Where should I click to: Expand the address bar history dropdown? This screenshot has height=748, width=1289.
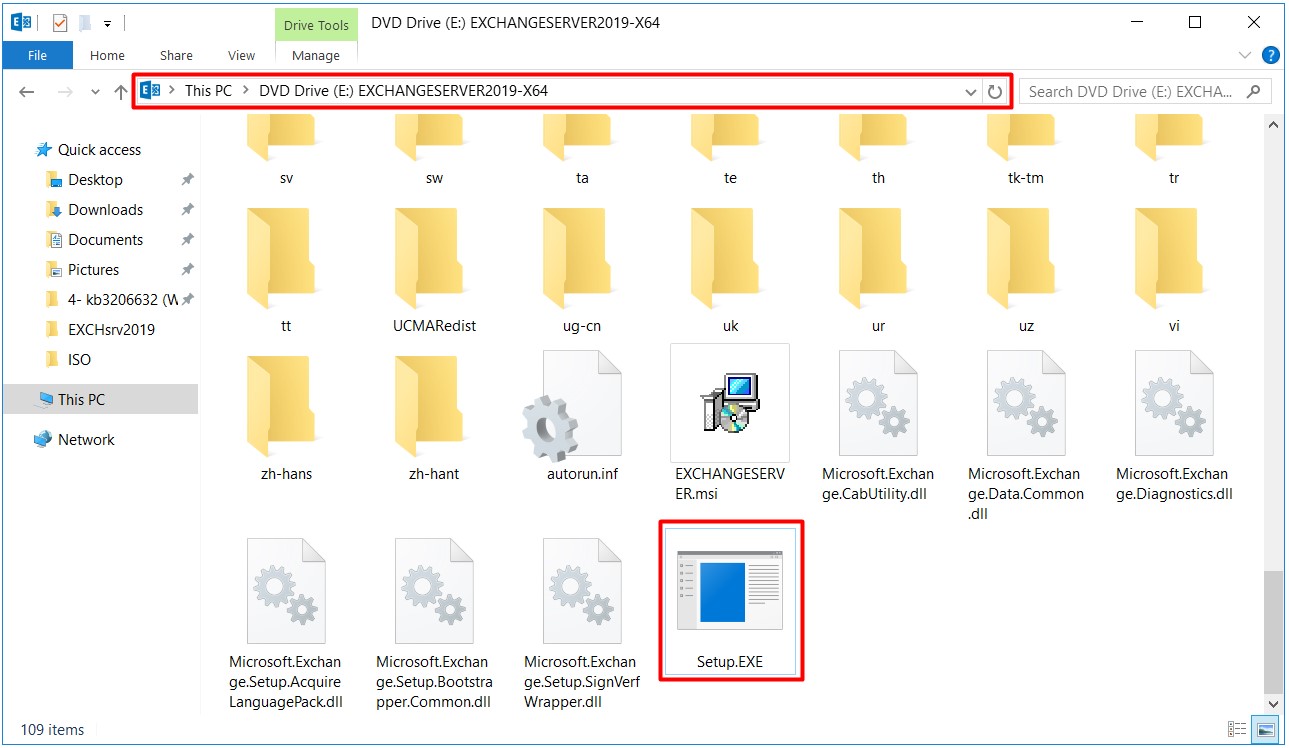[x=970, y=91]
